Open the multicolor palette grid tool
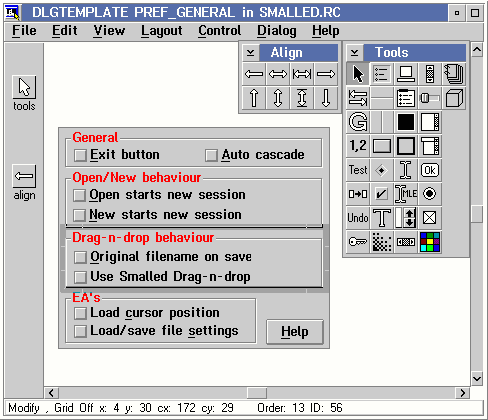This screenshot has width=488, height=420. coord(430,242)
